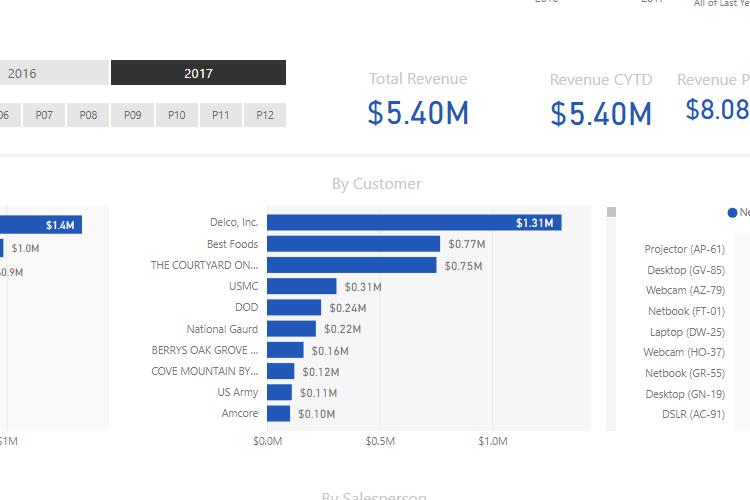
Task: Choose period P12 in the slicer
Action: tap(265, 115)
